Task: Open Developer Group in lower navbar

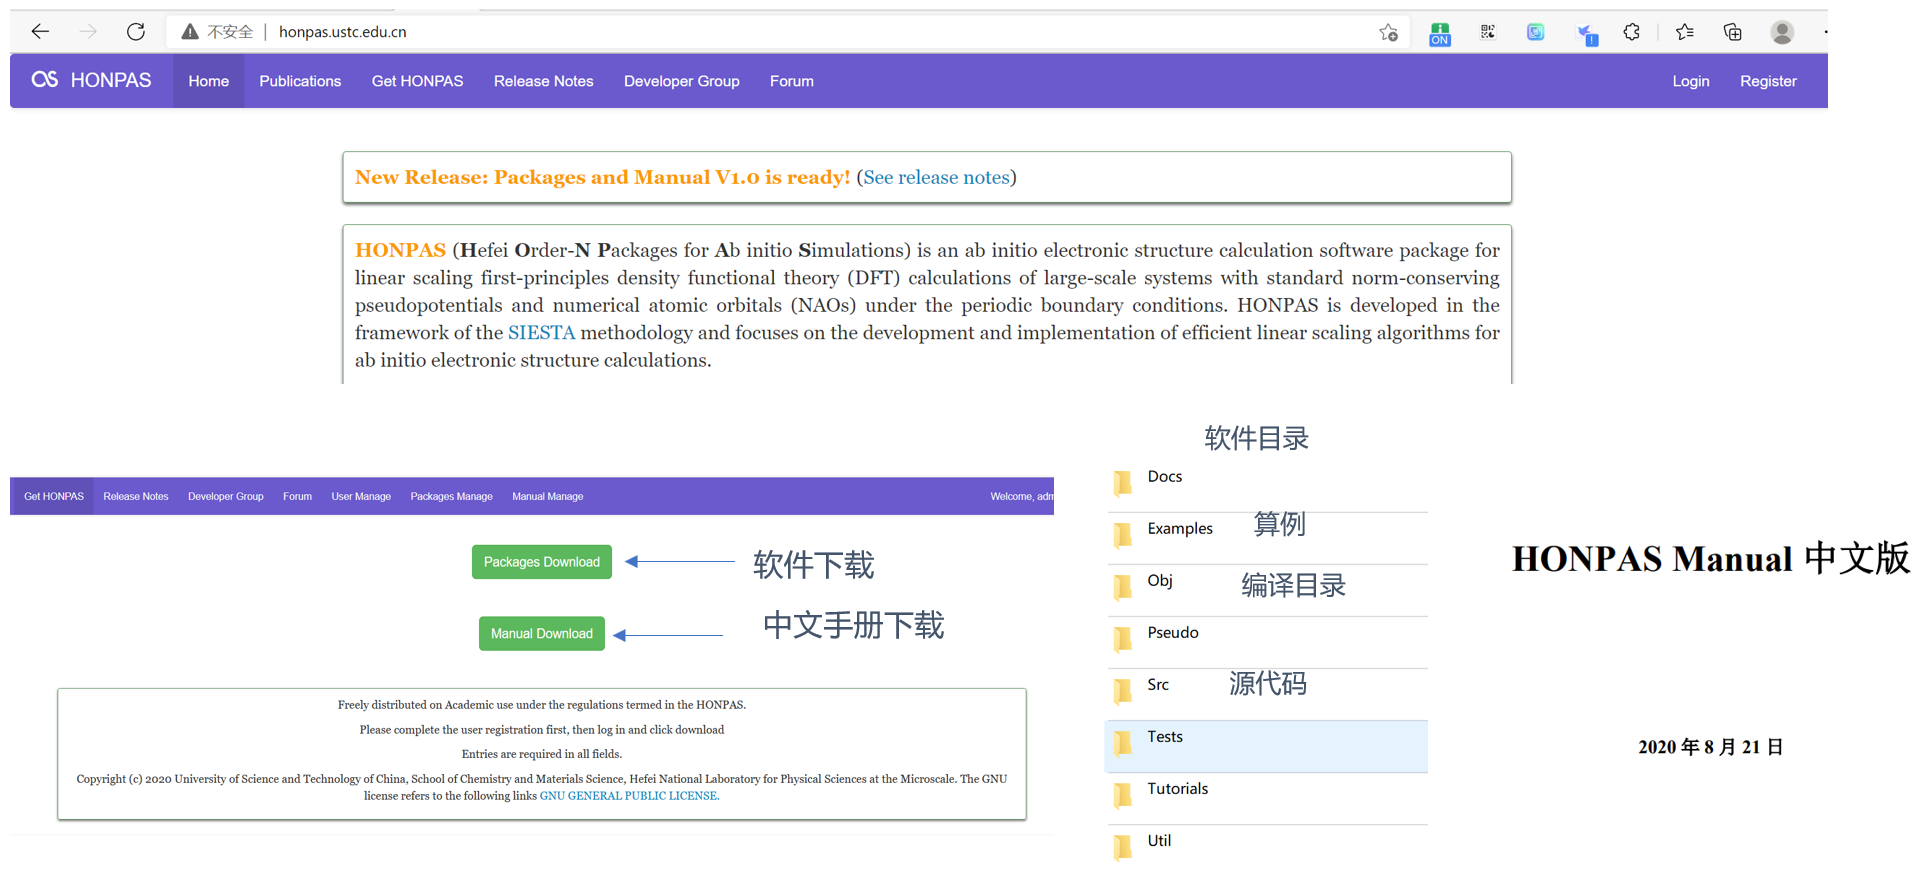Action: click(226, 496)
